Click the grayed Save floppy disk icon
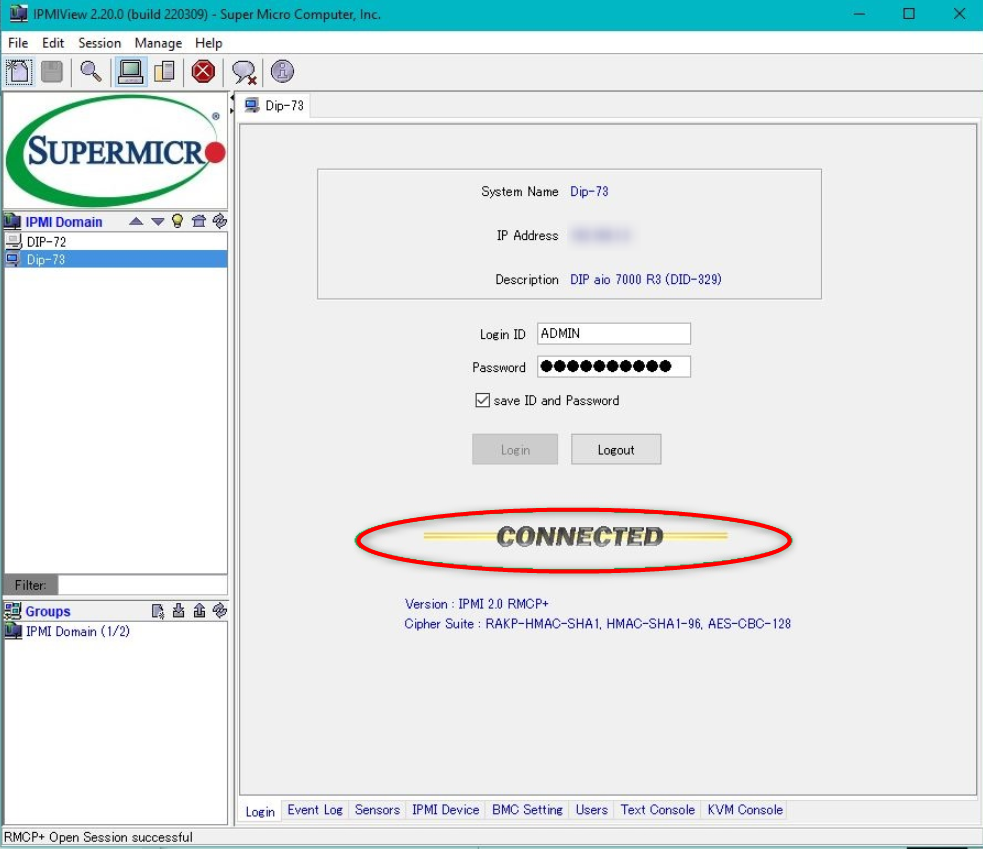Viewport: 983px width, 849px height. 52,71
